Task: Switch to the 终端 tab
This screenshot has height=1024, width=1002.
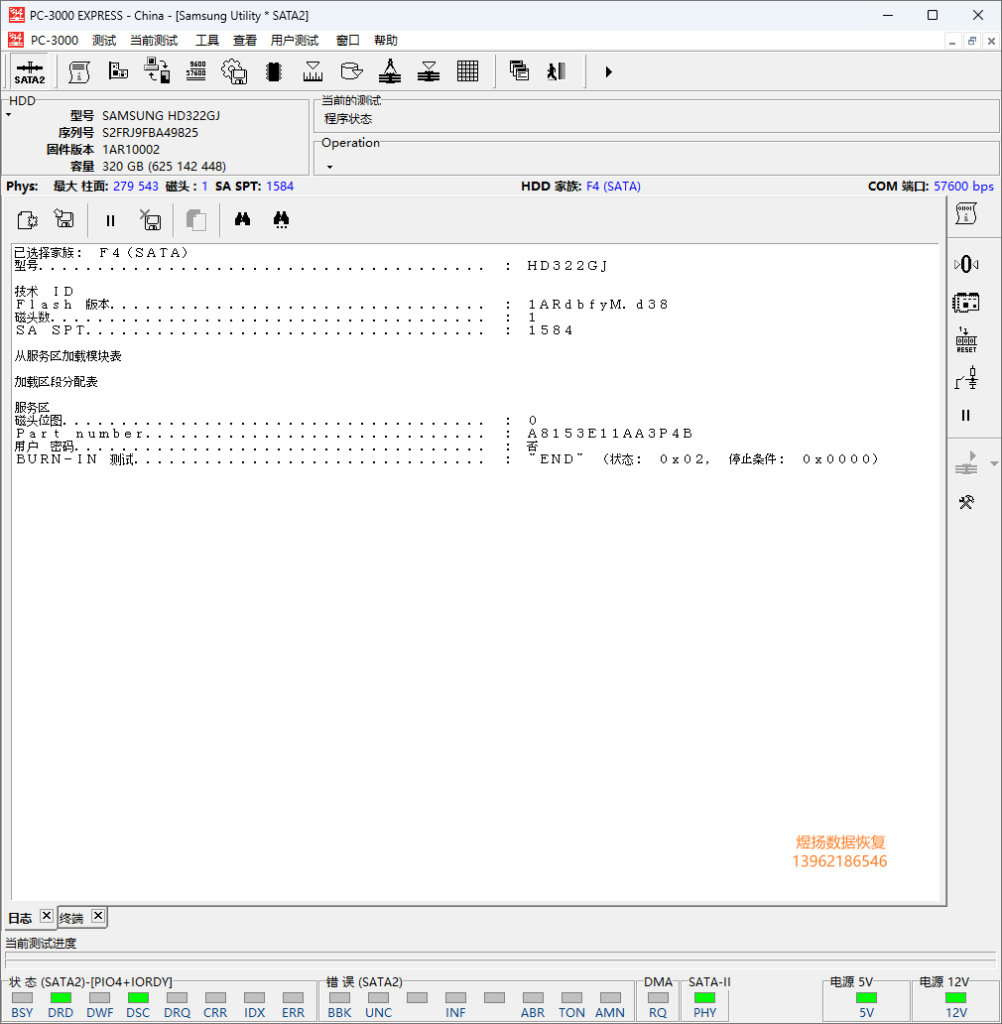Action: [x=71, y=918]
